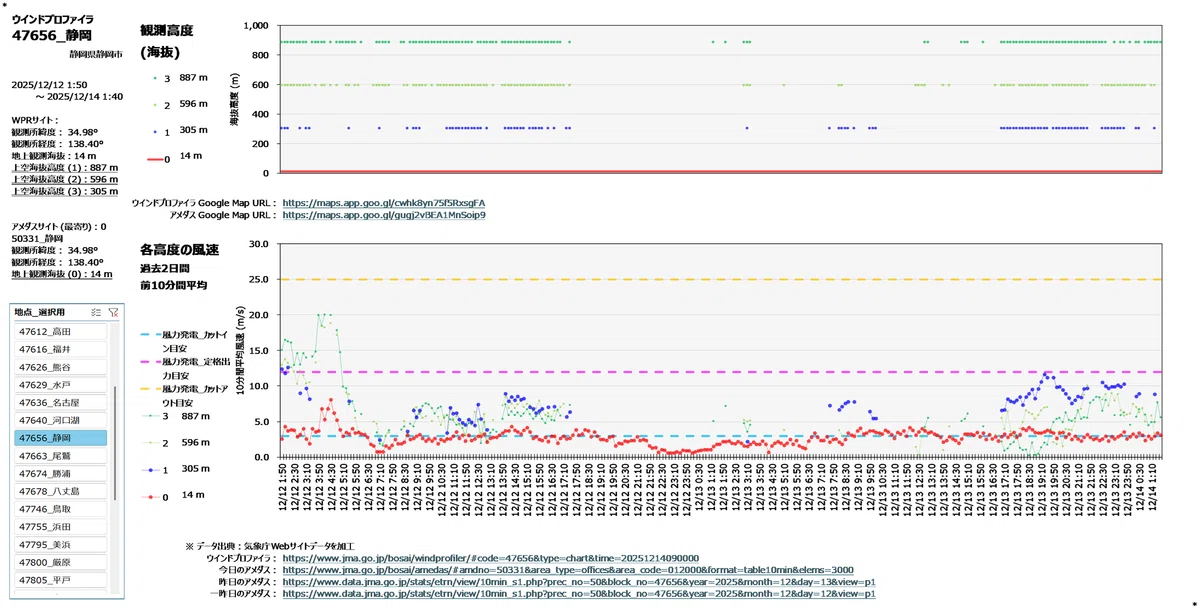Select station 47616_福井 in the slicer
Image resolution: width=1200 pixels, height=612 pixels.
61,349
